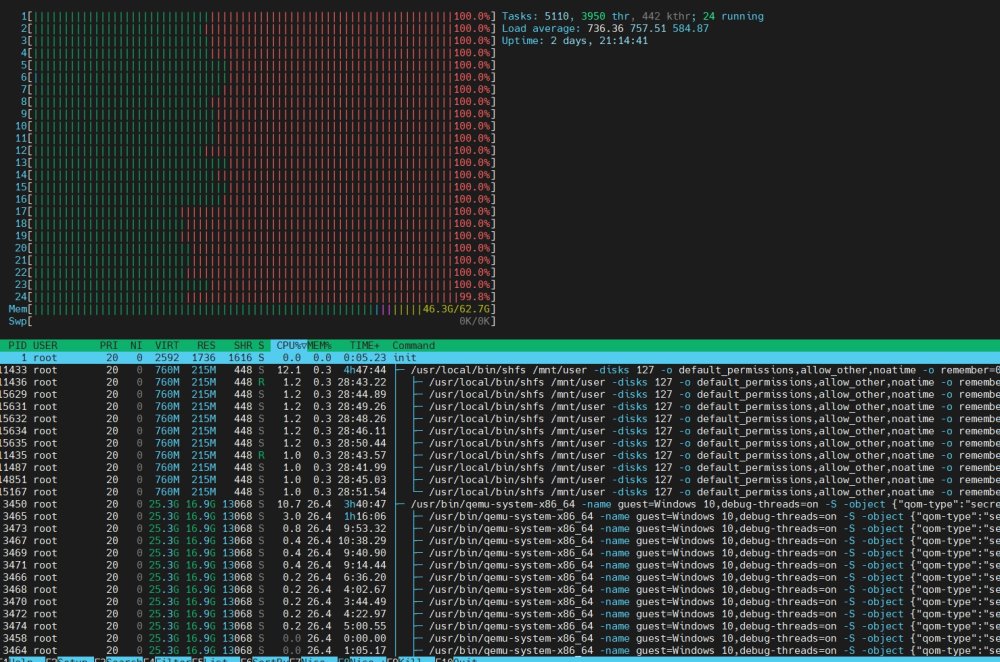The height and width of the screenshot is (662, 1000).
Task: Select the qemu thread row PID 3470
Action: 500,602
